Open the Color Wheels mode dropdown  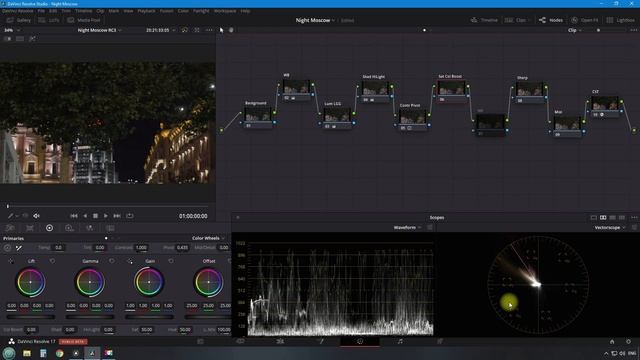[x=208, y=238]
